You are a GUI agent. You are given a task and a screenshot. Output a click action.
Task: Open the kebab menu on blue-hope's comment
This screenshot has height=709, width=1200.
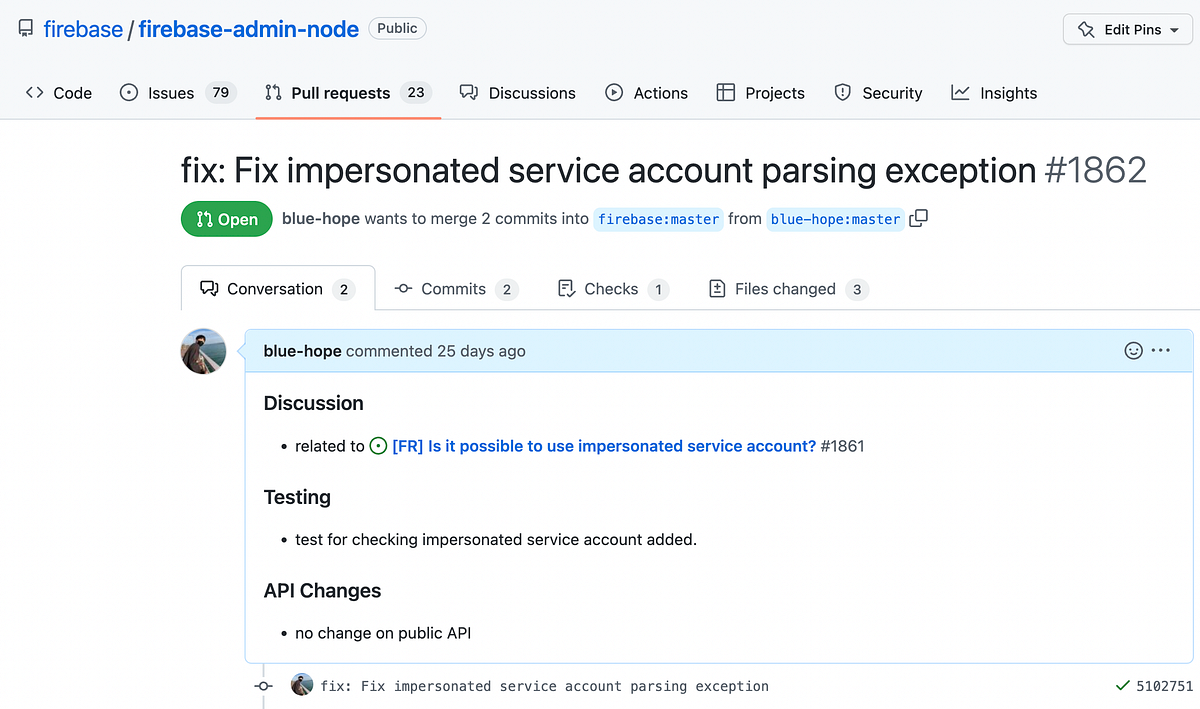click(1161, 350)
